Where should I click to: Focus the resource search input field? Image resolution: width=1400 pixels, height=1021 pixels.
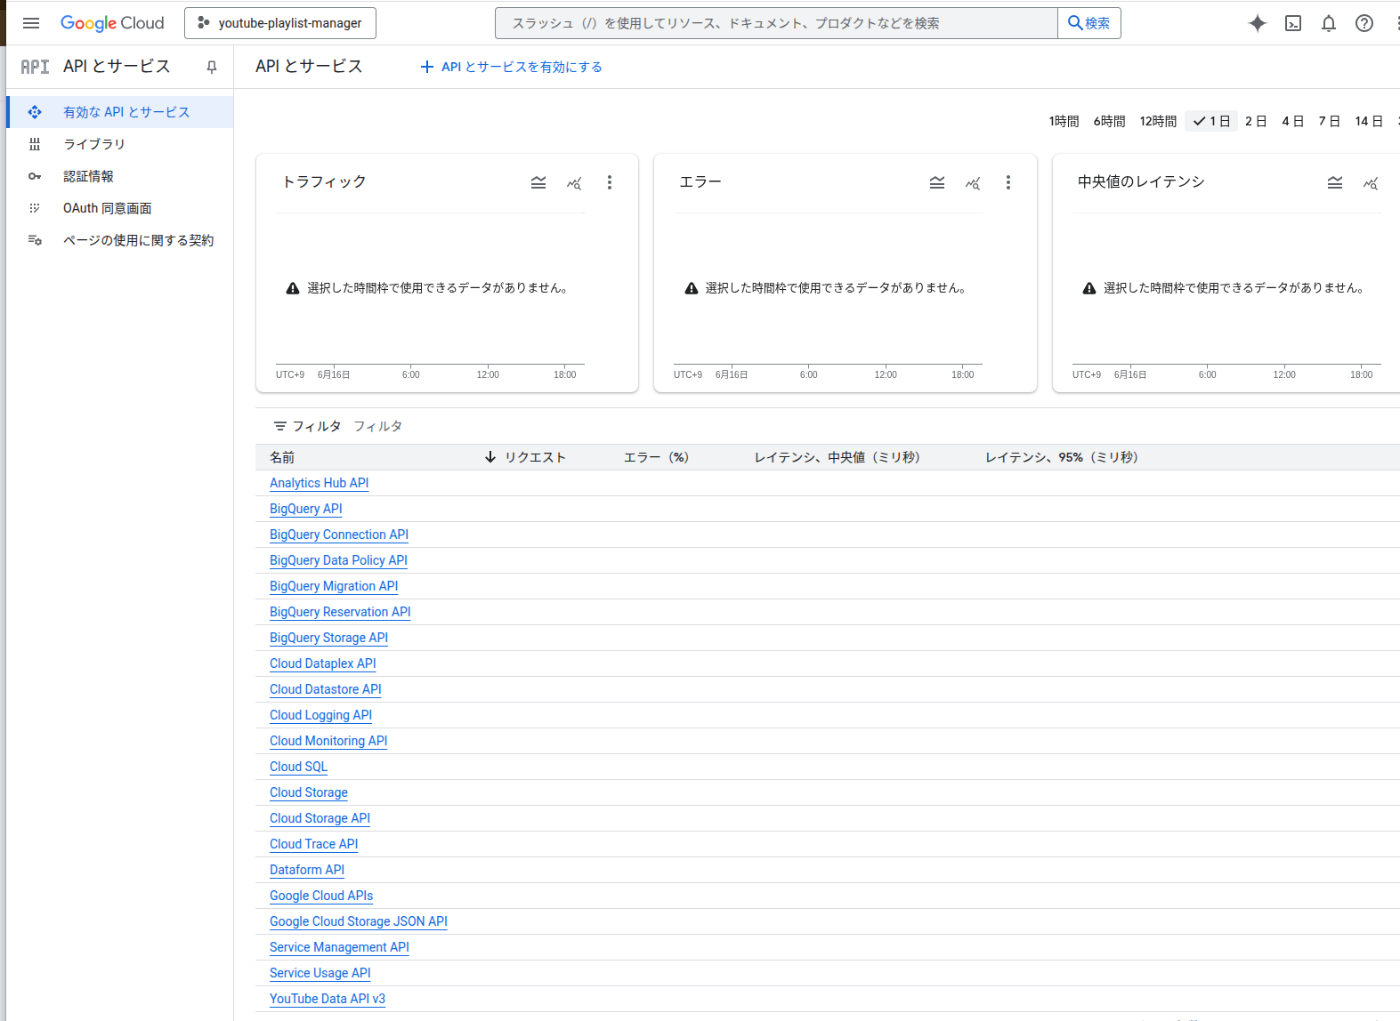click(776, 23)
